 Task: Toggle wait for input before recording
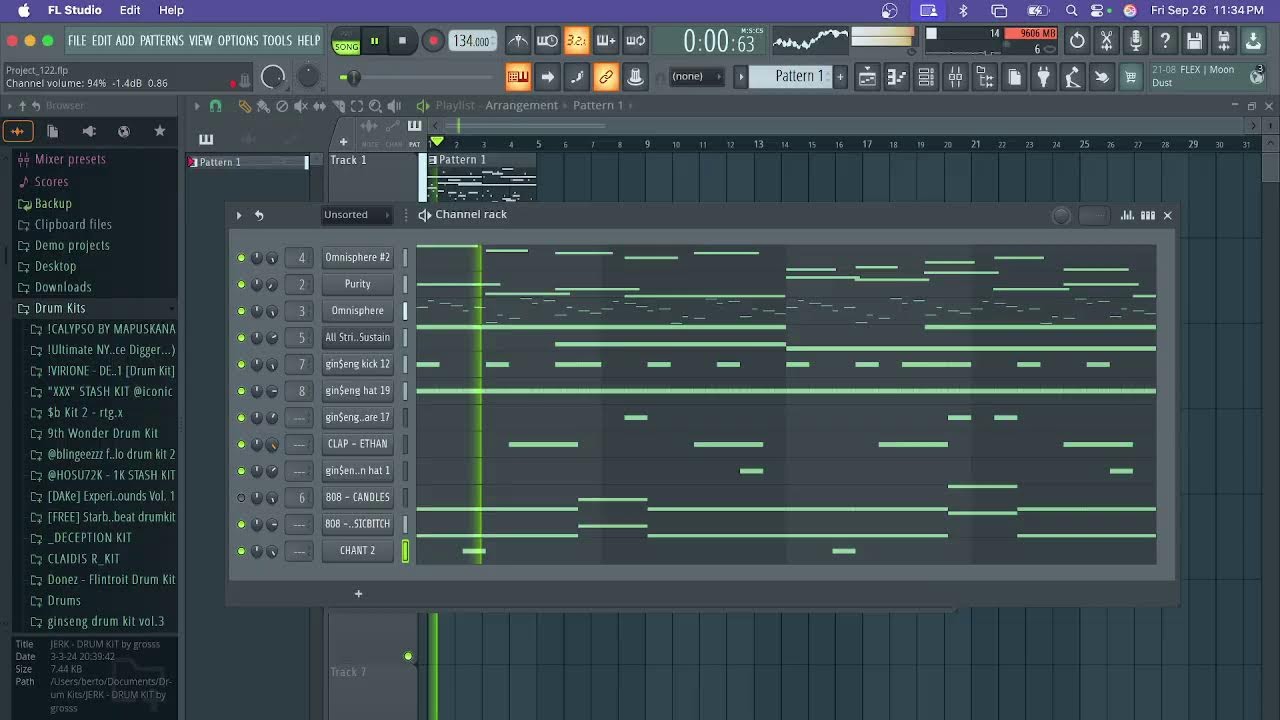coord(547,41)
